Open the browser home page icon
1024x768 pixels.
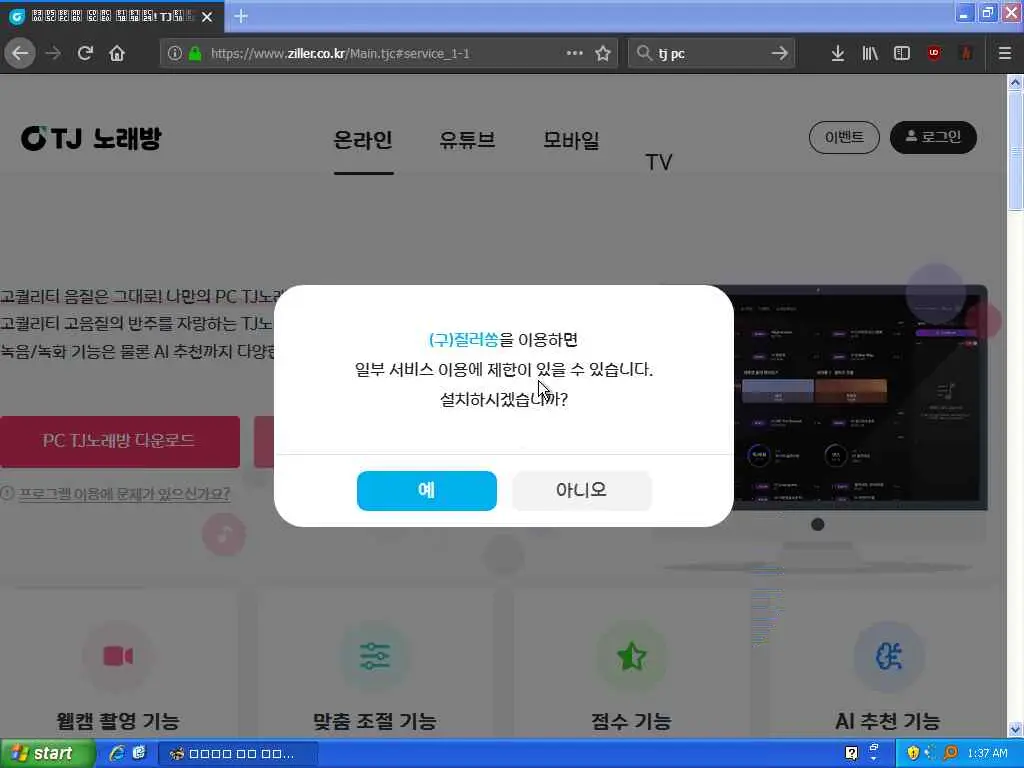tap(117, 53)
